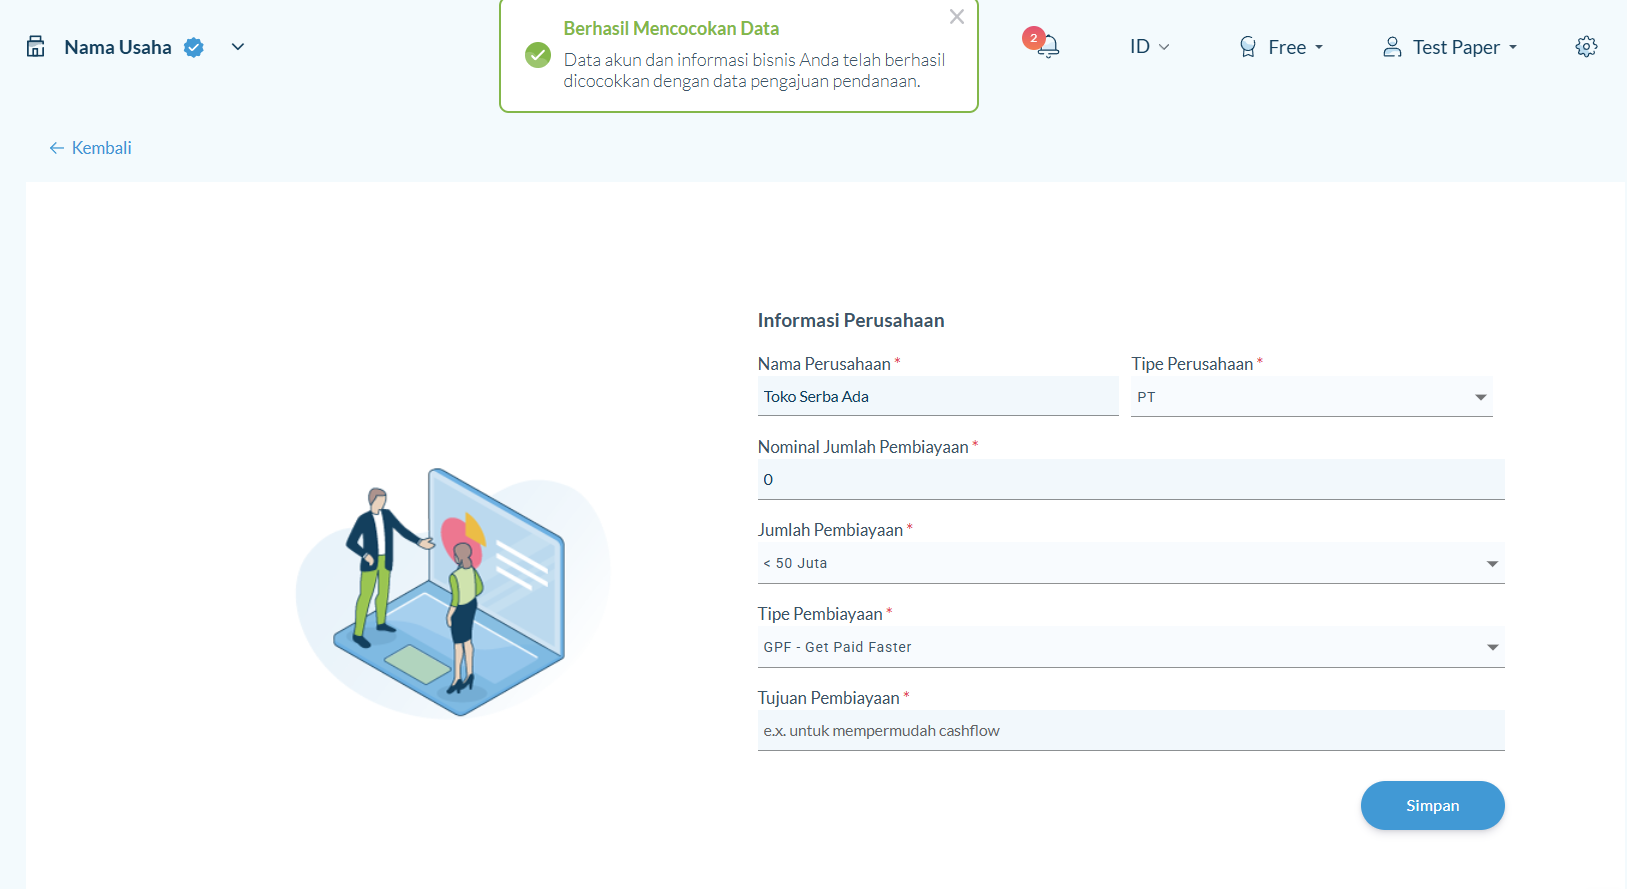The height and width of the screenshot is (889, 1627).
Task: Open the Tipe Pembiayaan dropdown
Action: (x=1131, y=647)
